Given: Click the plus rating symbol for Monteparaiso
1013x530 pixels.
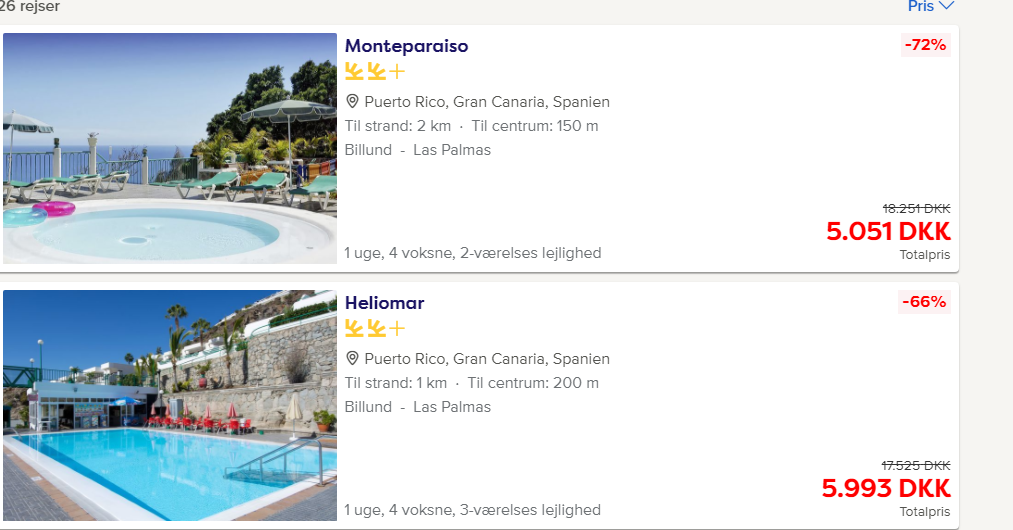Looking at the screenshot, I should pos(397,71).
